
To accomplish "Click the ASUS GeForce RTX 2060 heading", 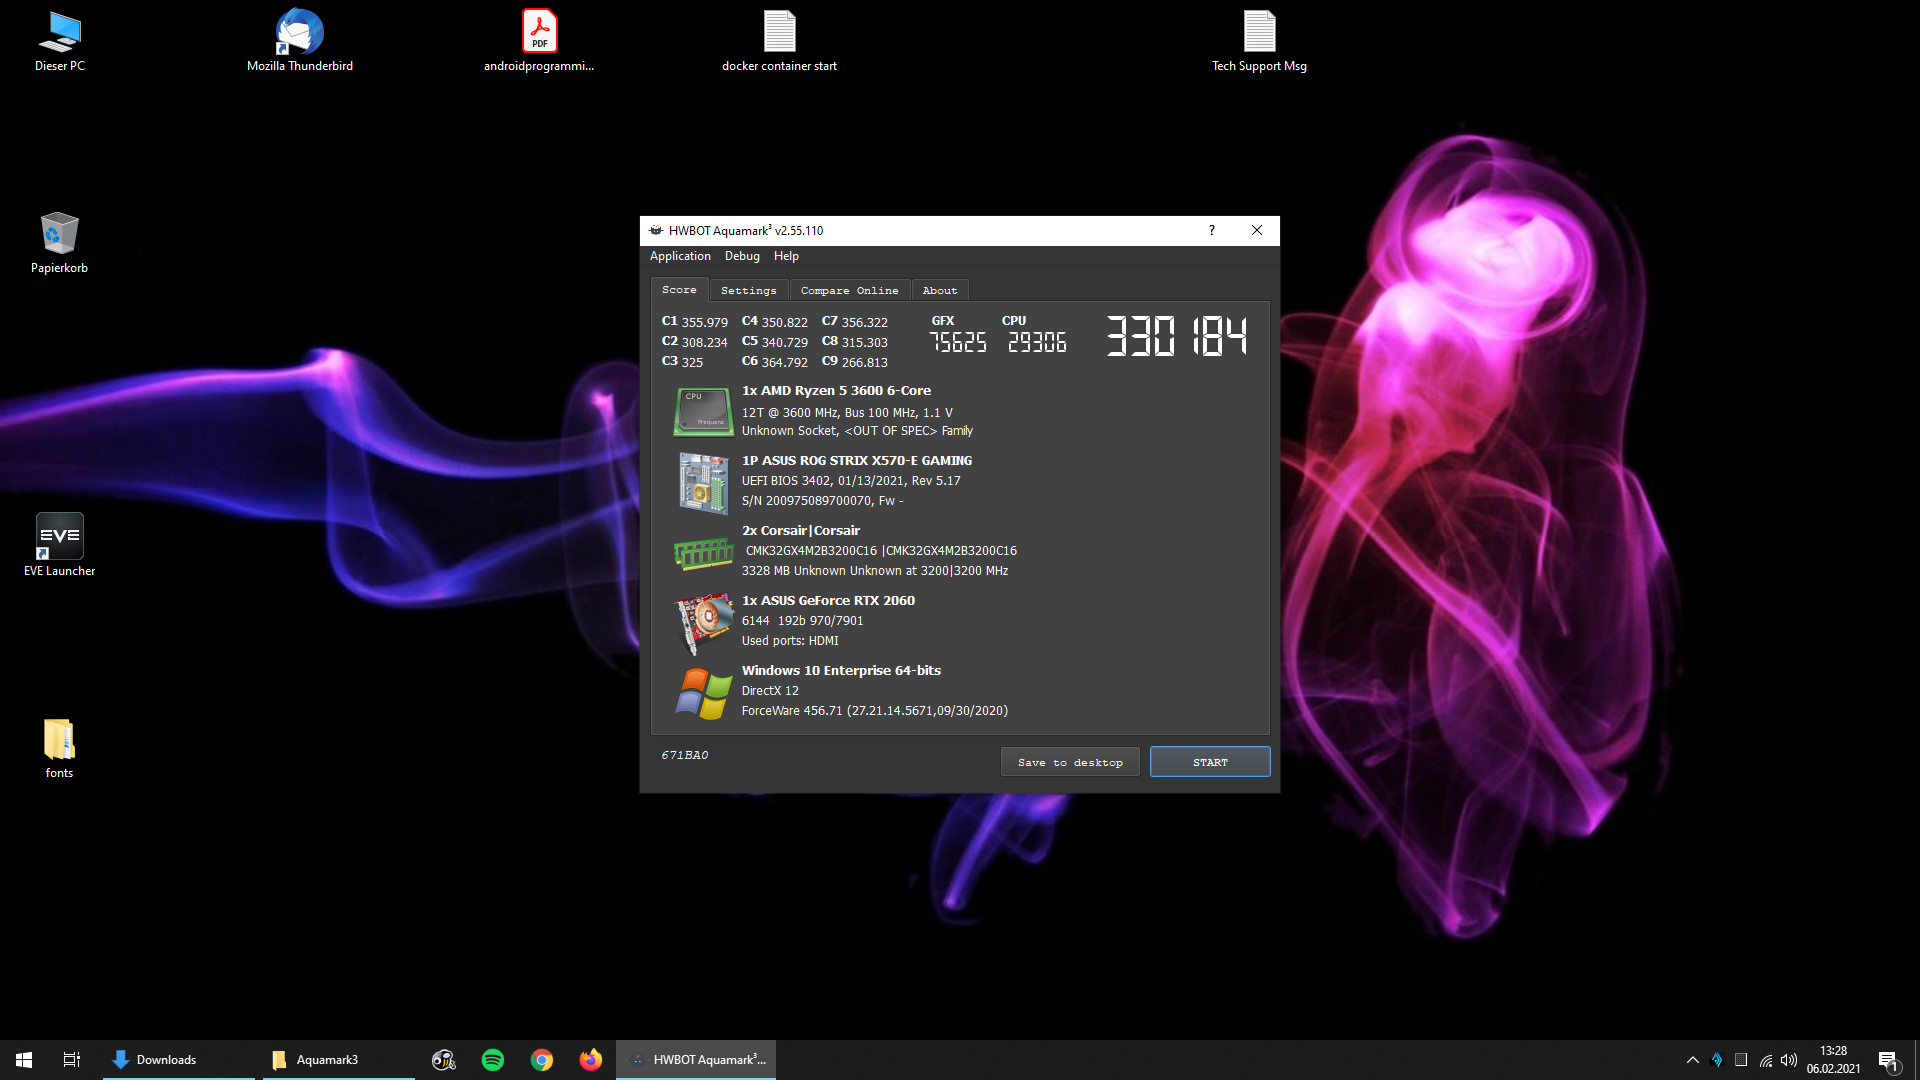I will point(828,601).
